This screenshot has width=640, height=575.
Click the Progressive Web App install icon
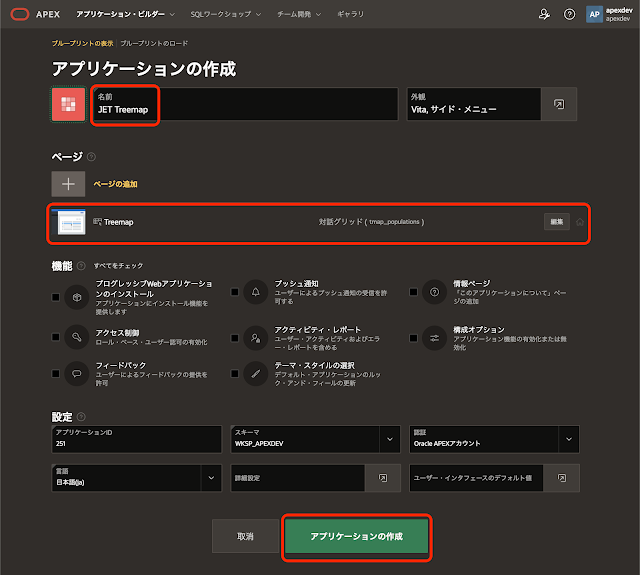click(77, 297)
